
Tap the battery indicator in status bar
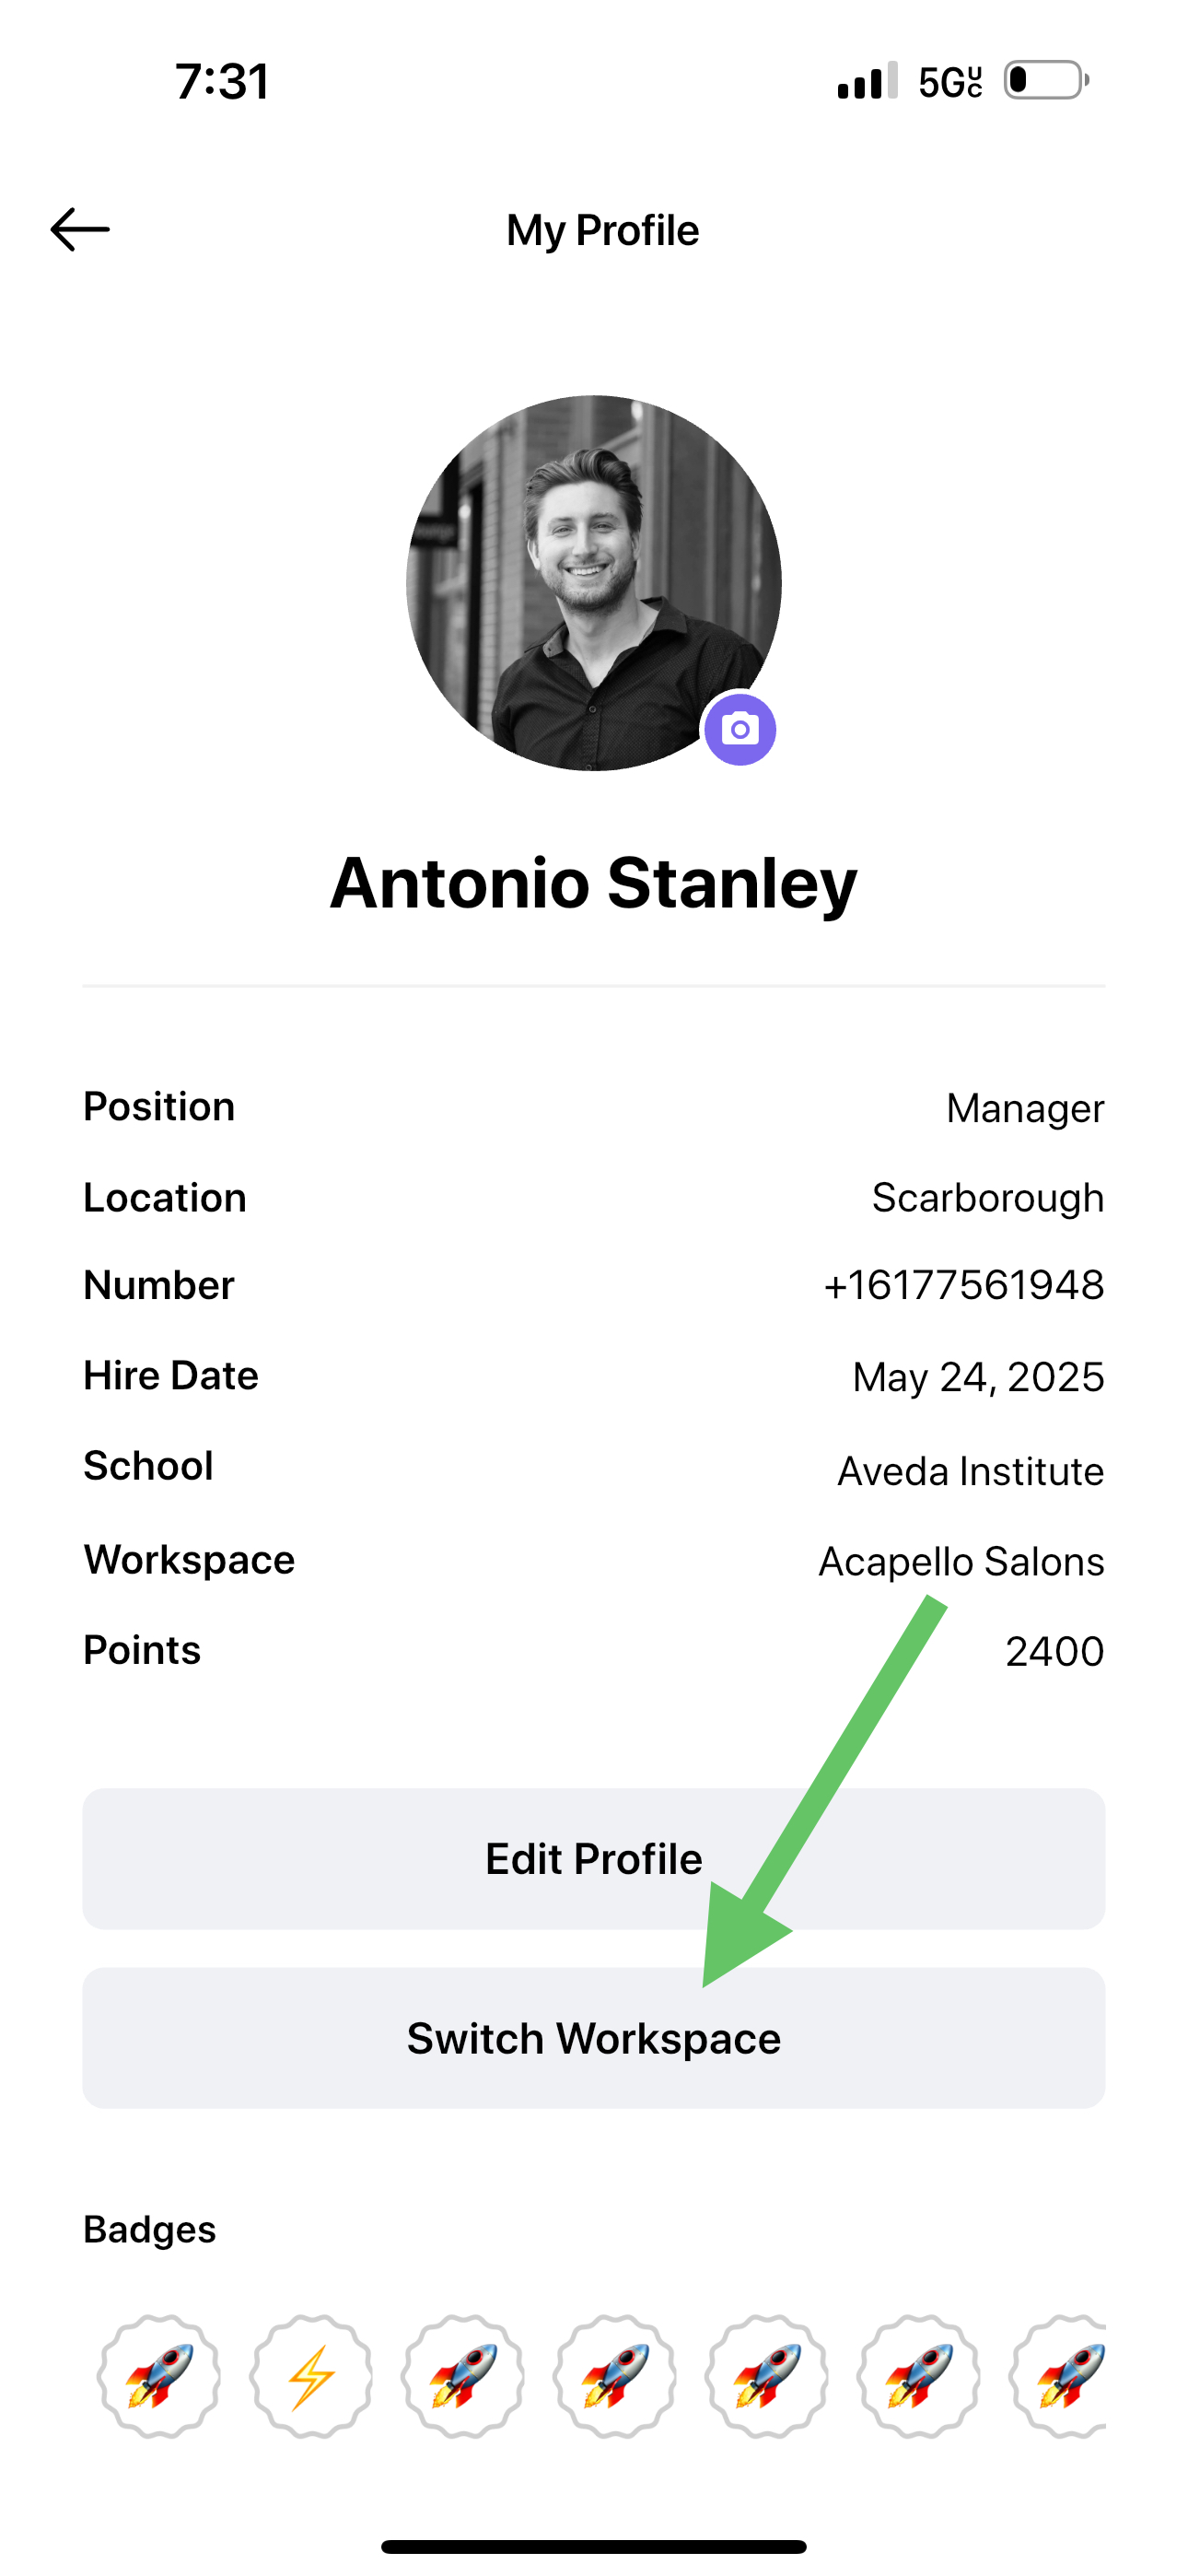[1046, 80]
